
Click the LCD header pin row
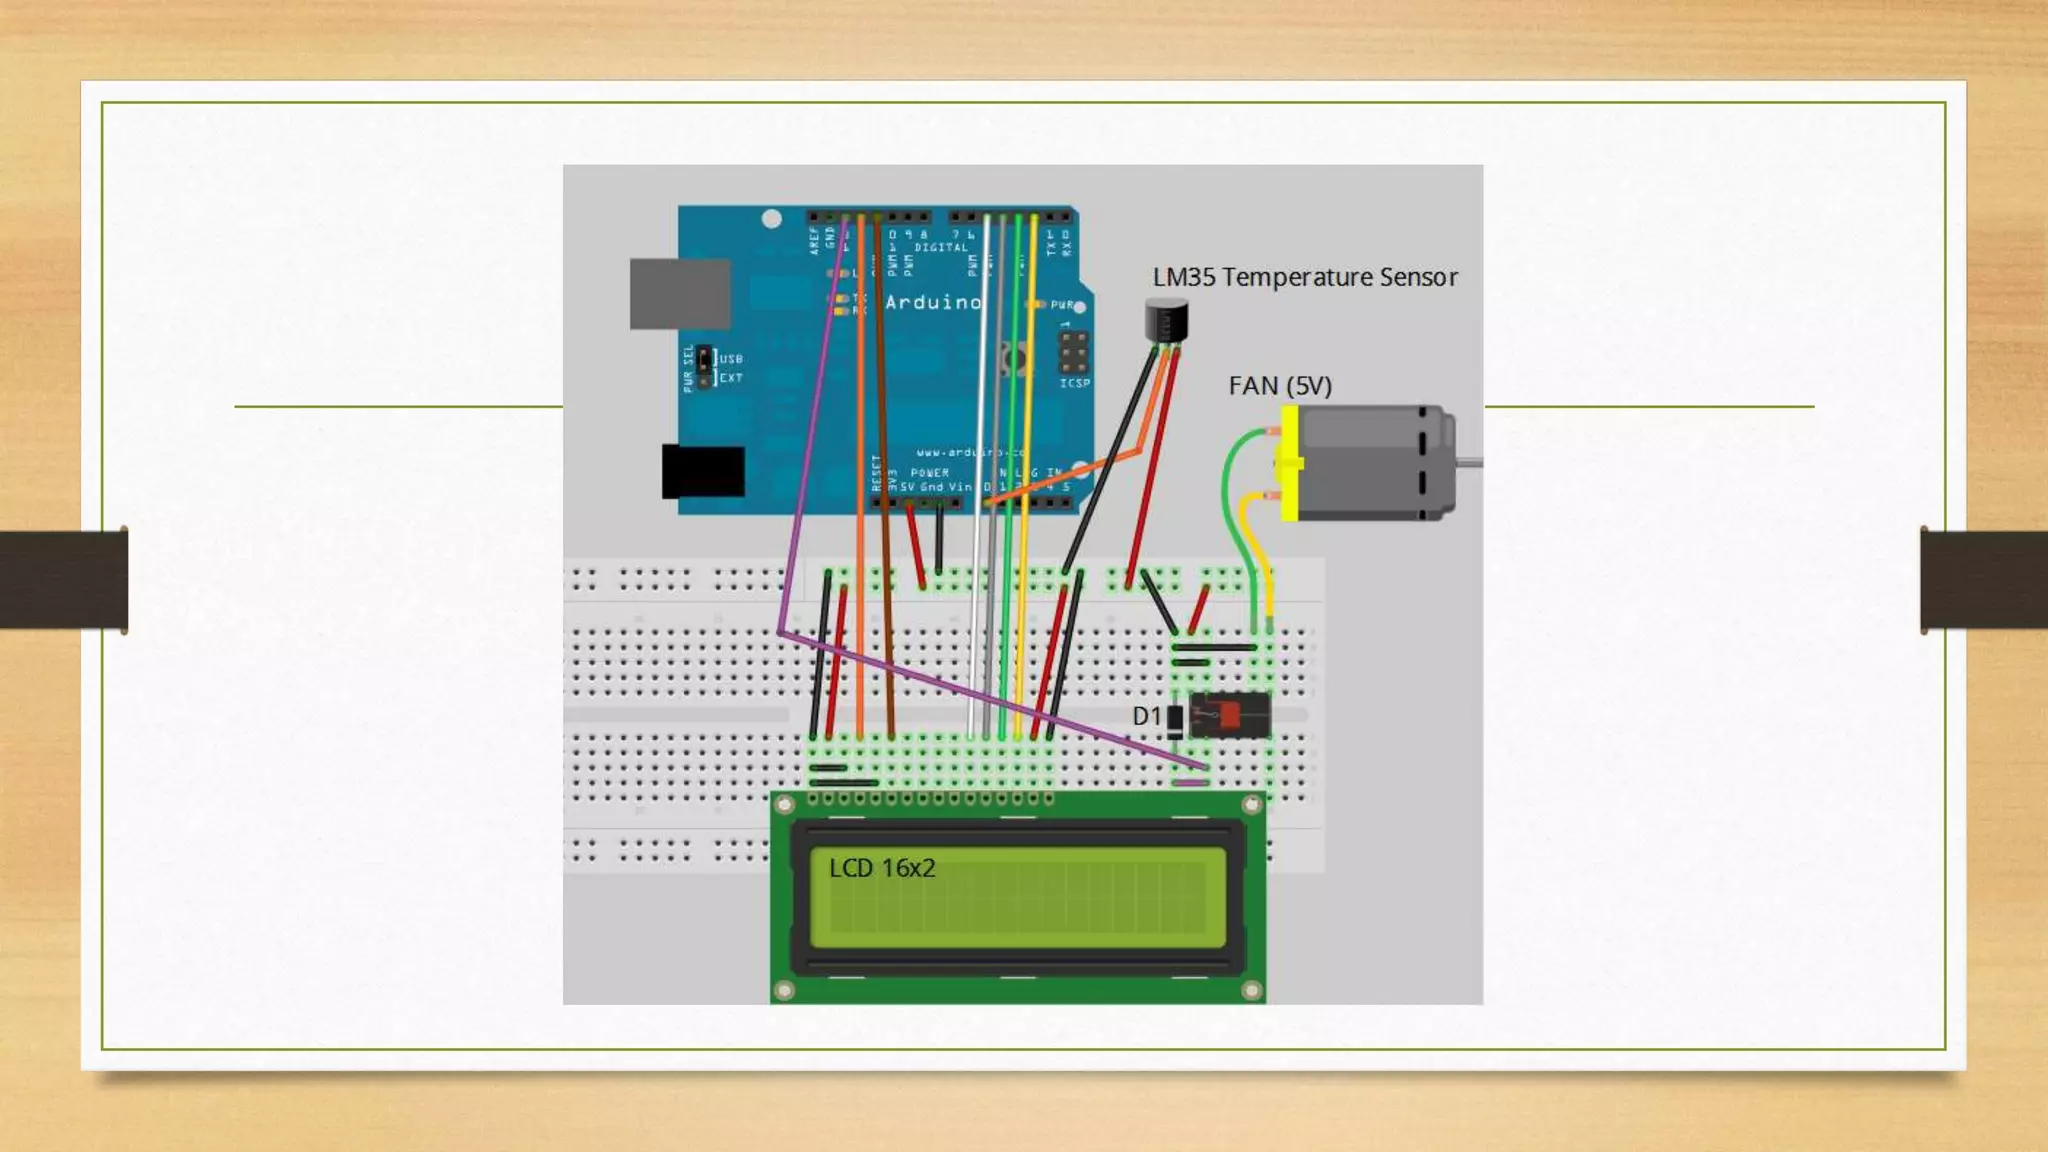(x=930, y=799)
